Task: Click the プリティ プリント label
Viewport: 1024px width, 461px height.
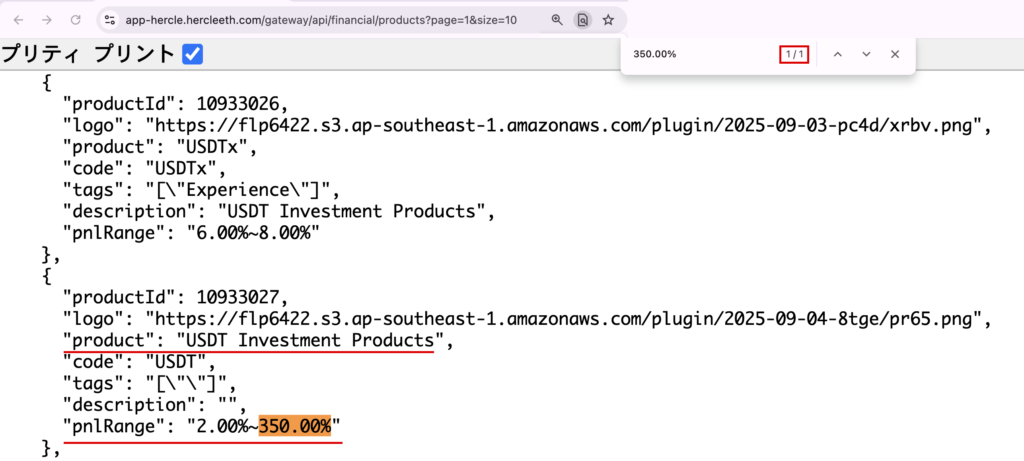Action: coord(89,55)
